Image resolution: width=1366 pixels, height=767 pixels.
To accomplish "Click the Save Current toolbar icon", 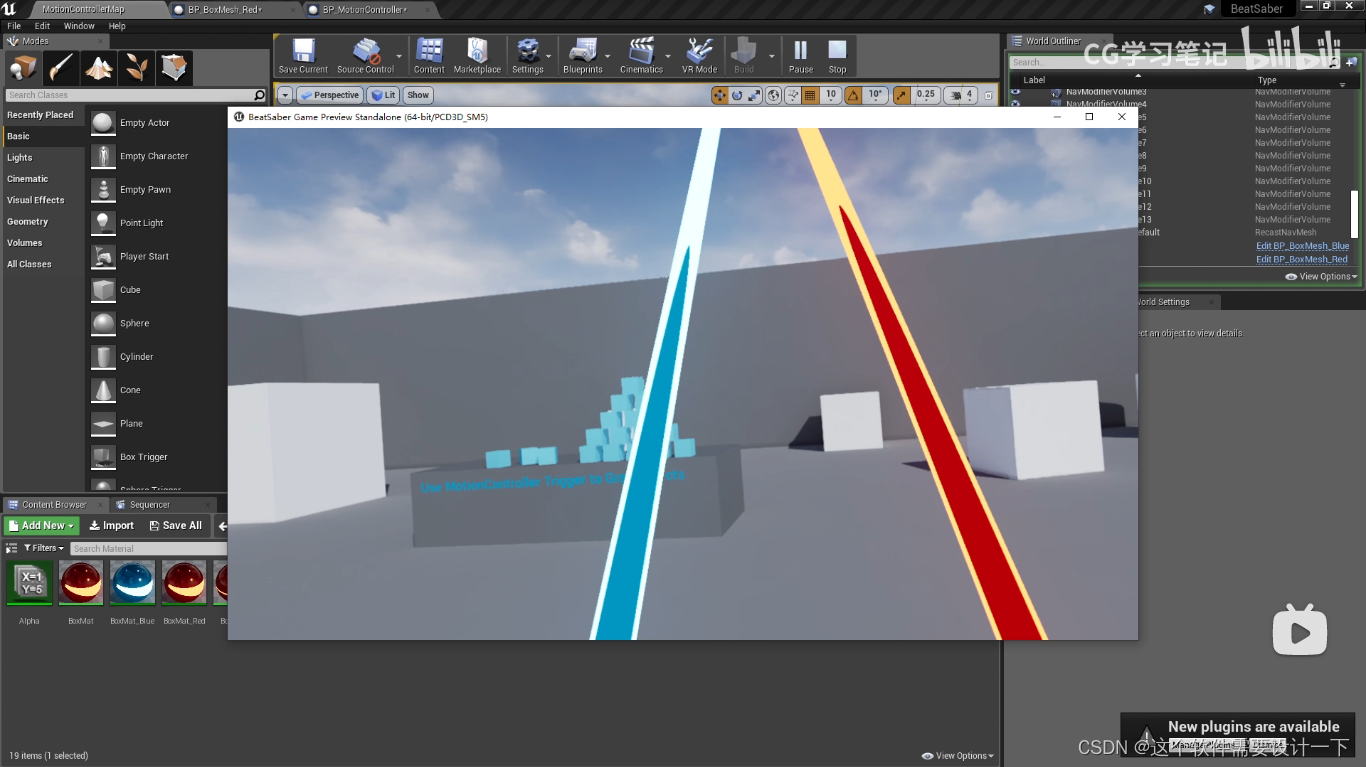I will pyautogui.click(x=303, y=56).
